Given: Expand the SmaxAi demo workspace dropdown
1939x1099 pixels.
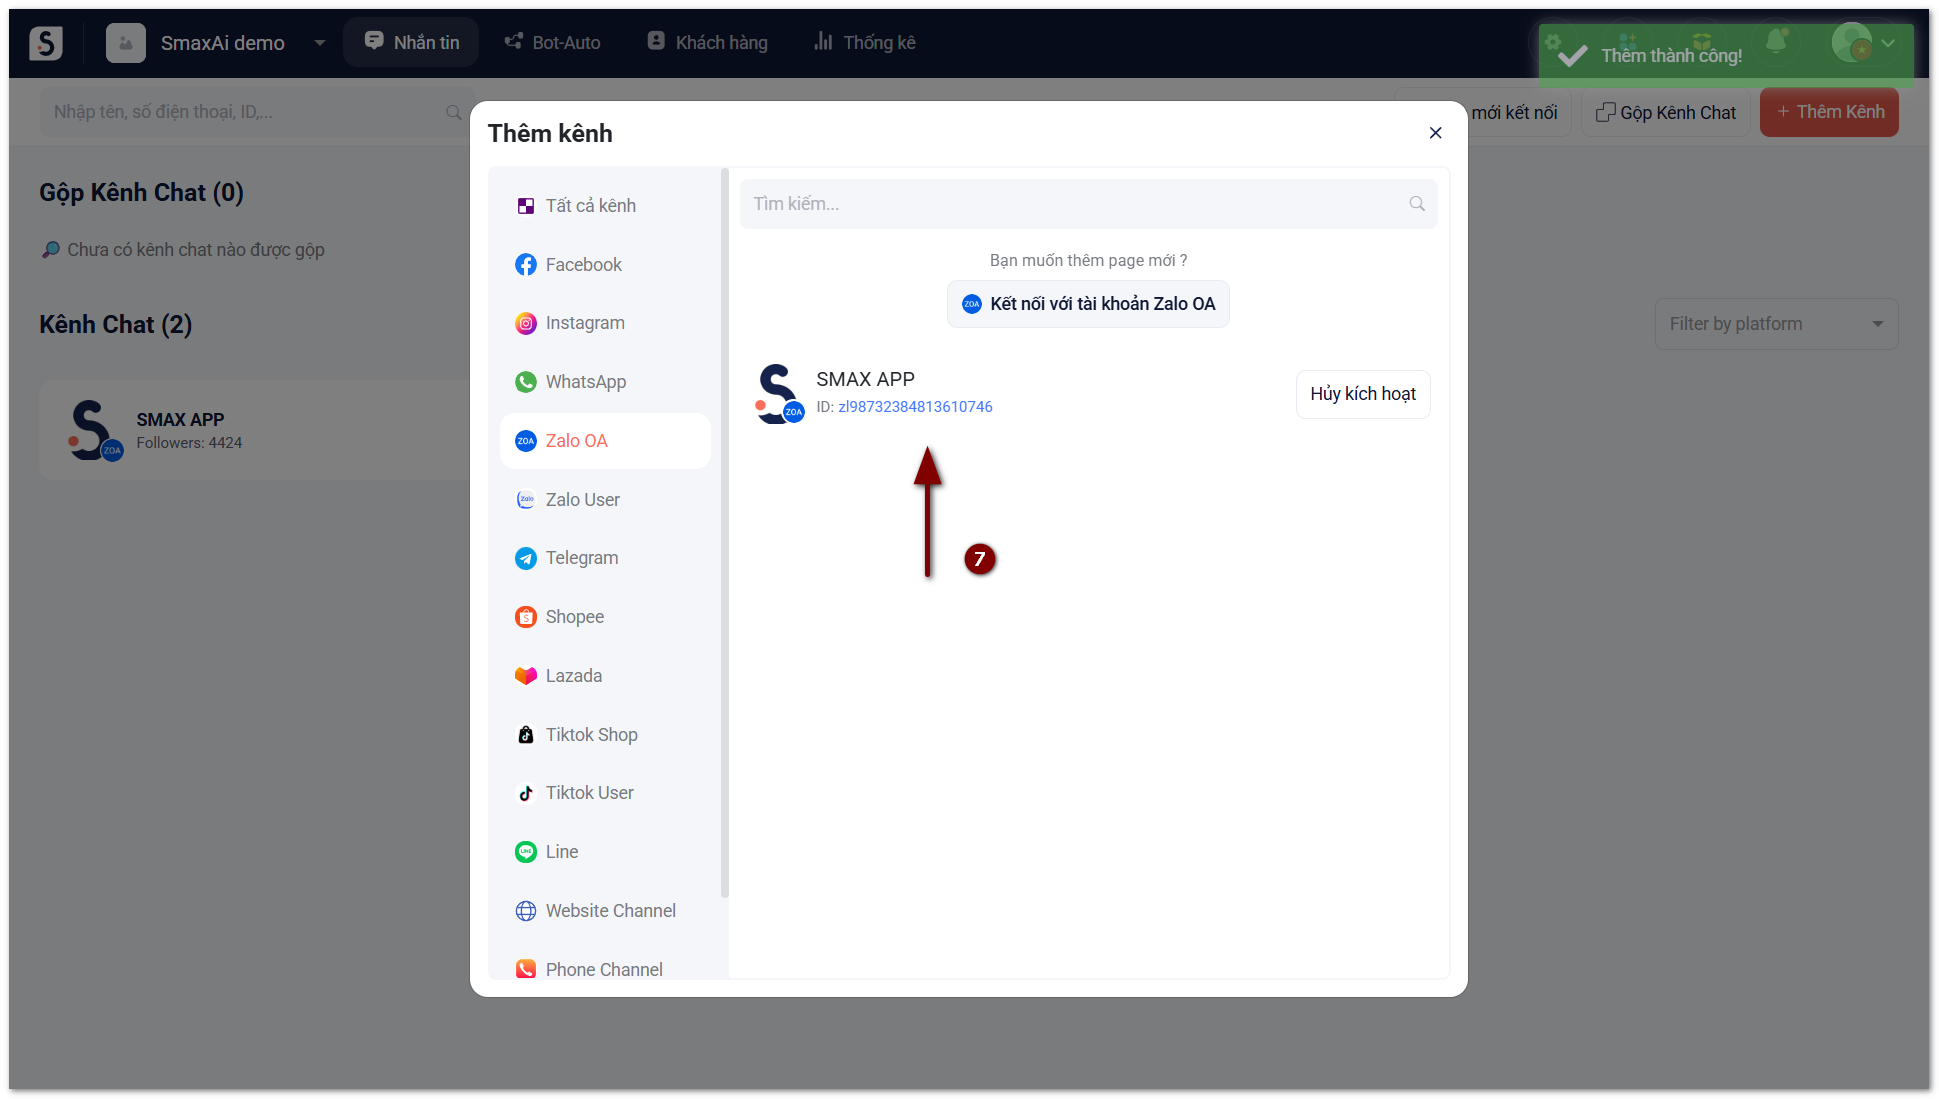Looking at the screenshot, I should point(320,43).
